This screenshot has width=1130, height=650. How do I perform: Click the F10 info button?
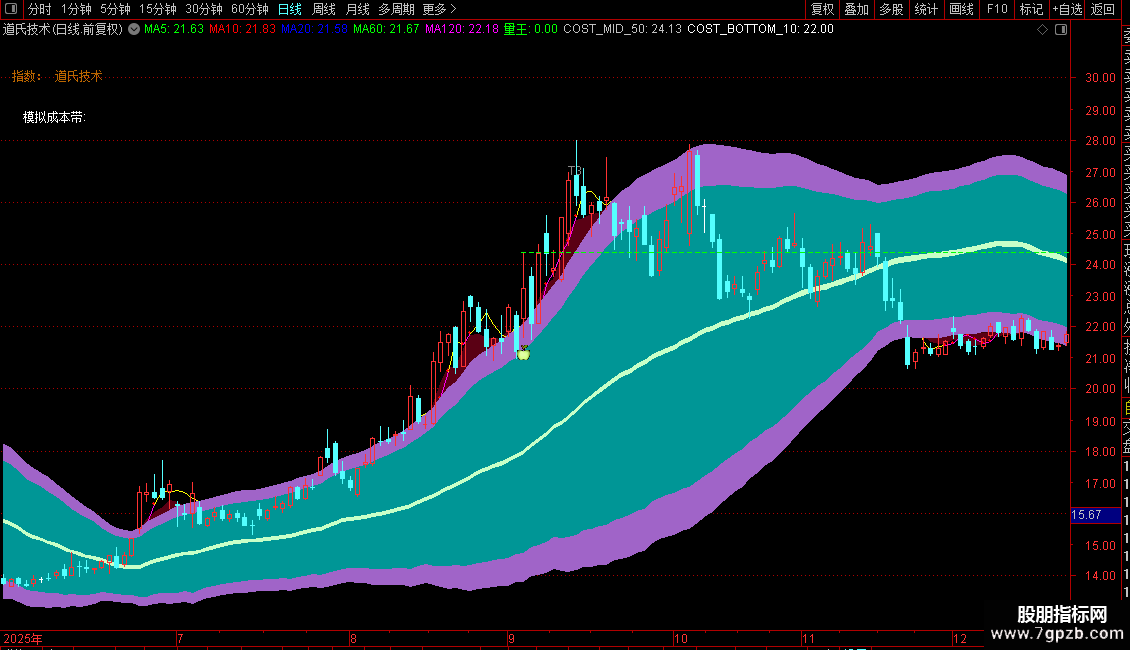coord(997,9)
